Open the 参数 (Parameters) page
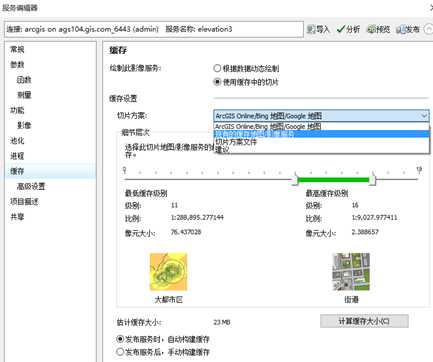This screenshot has width=433, height=362. (17, 65)
